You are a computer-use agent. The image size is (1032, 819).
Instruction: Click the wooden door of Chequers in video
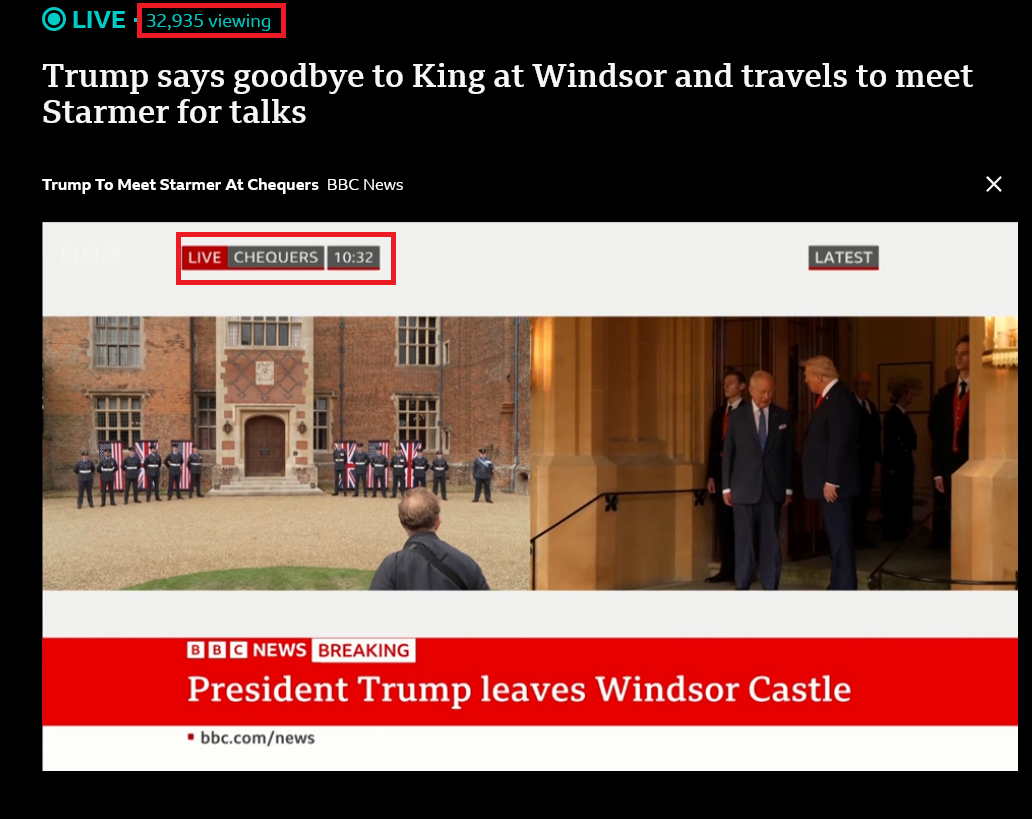click(265, 446)
